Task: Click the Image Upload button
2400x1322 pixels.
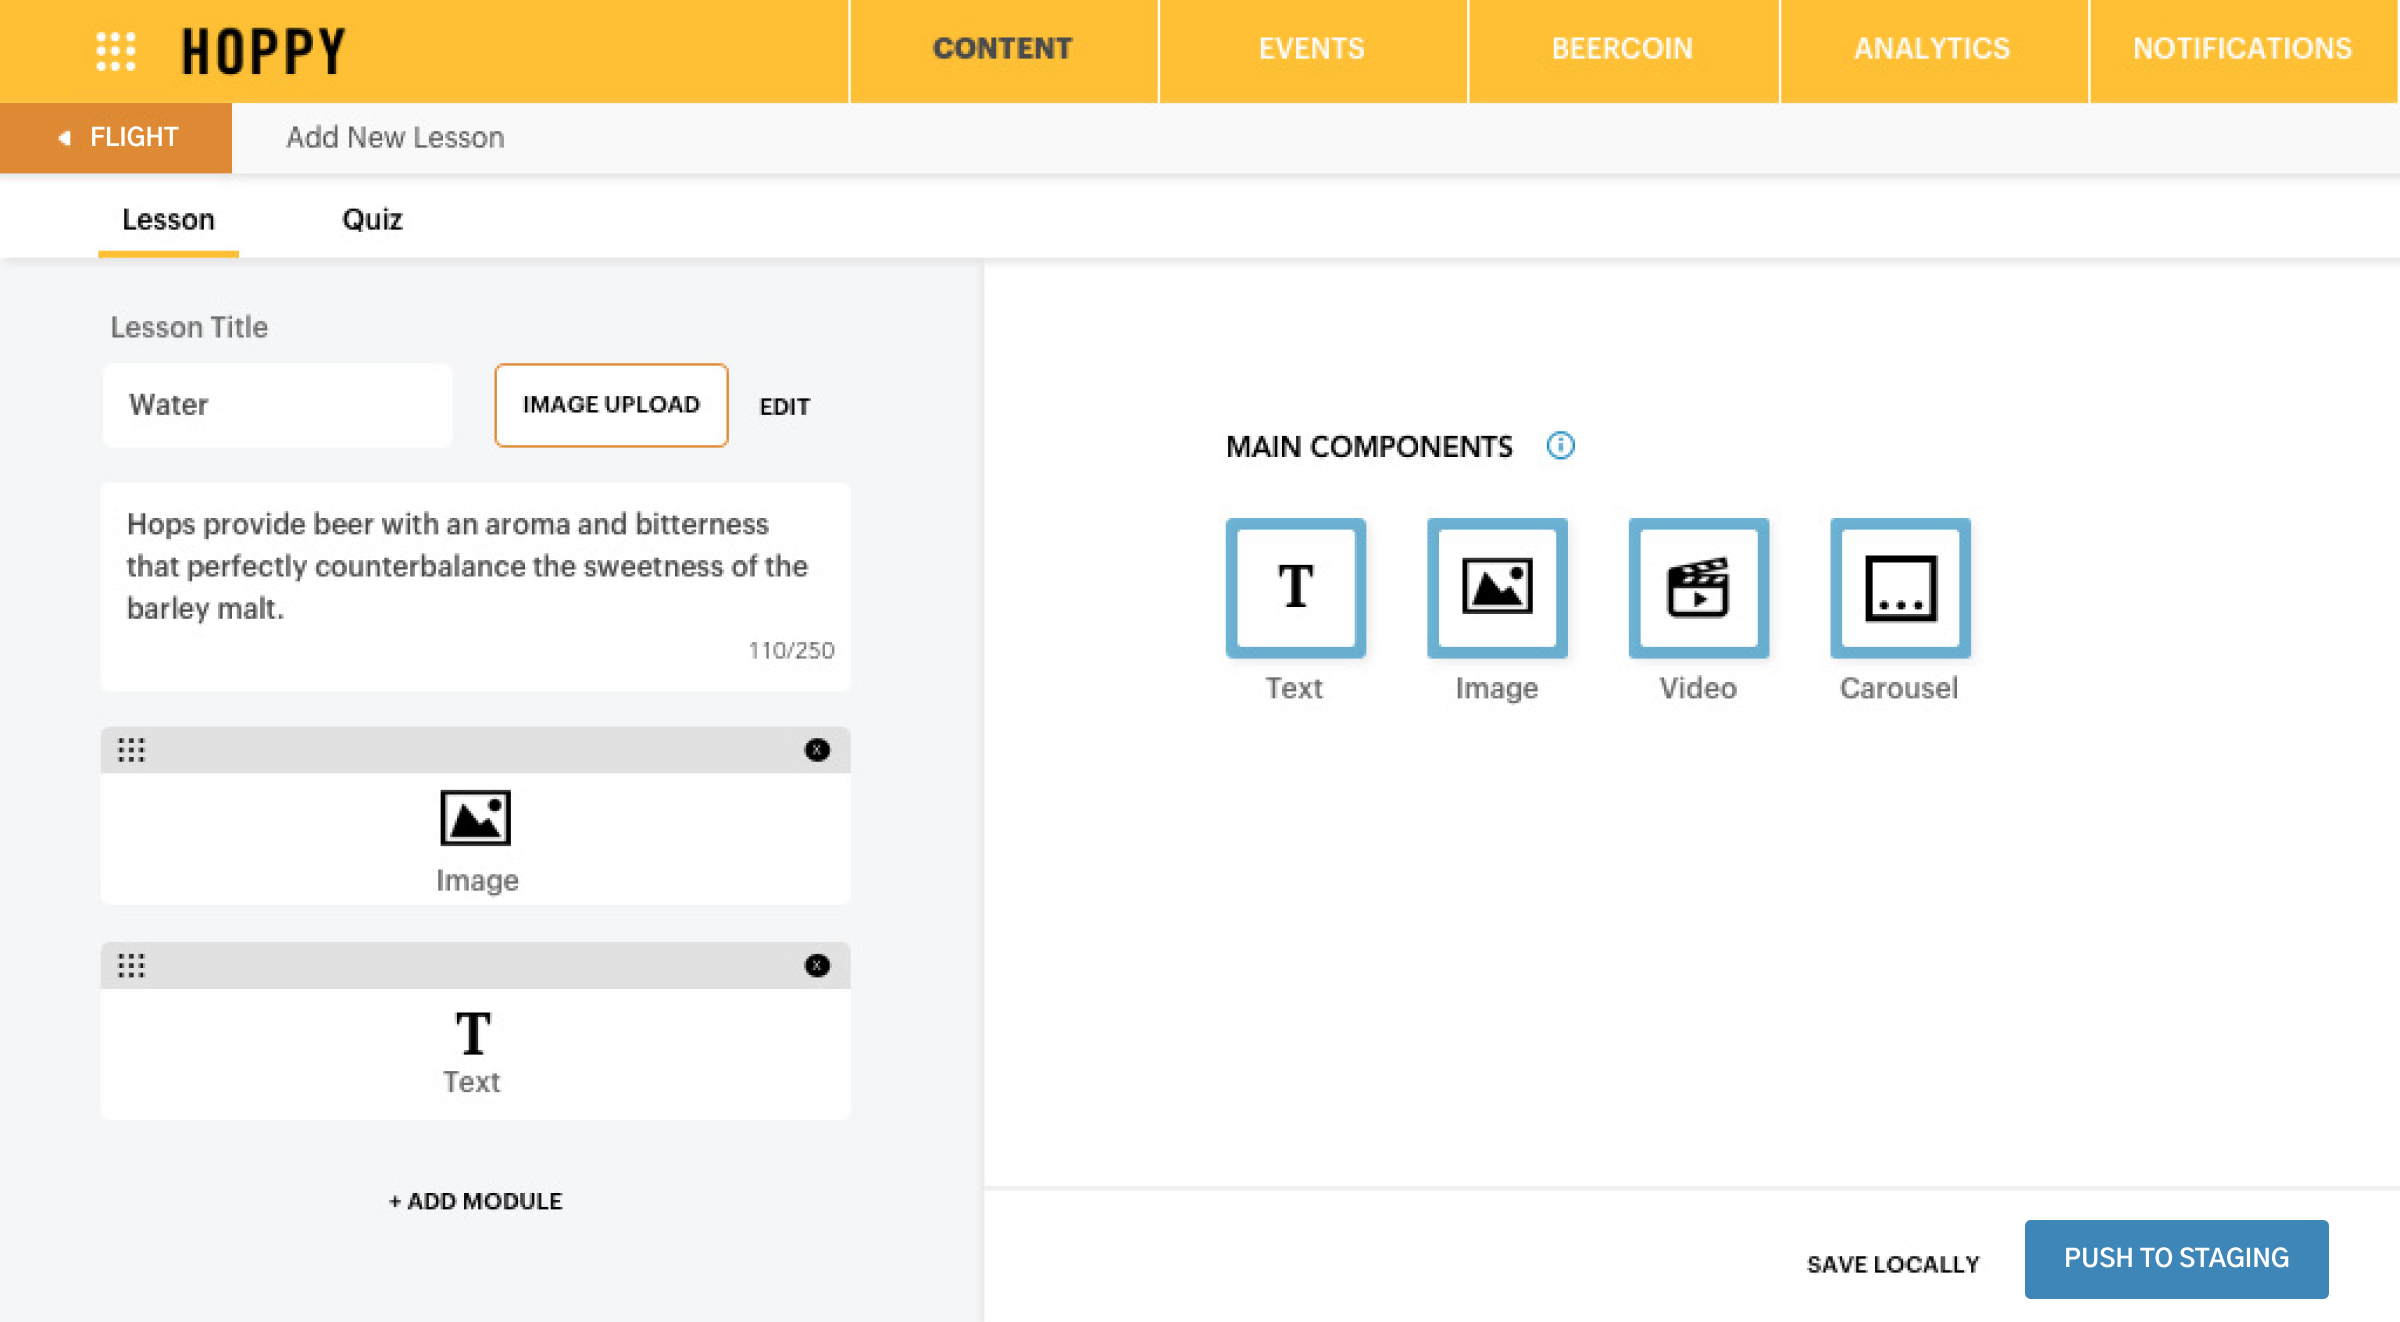Action: (611, 405)
